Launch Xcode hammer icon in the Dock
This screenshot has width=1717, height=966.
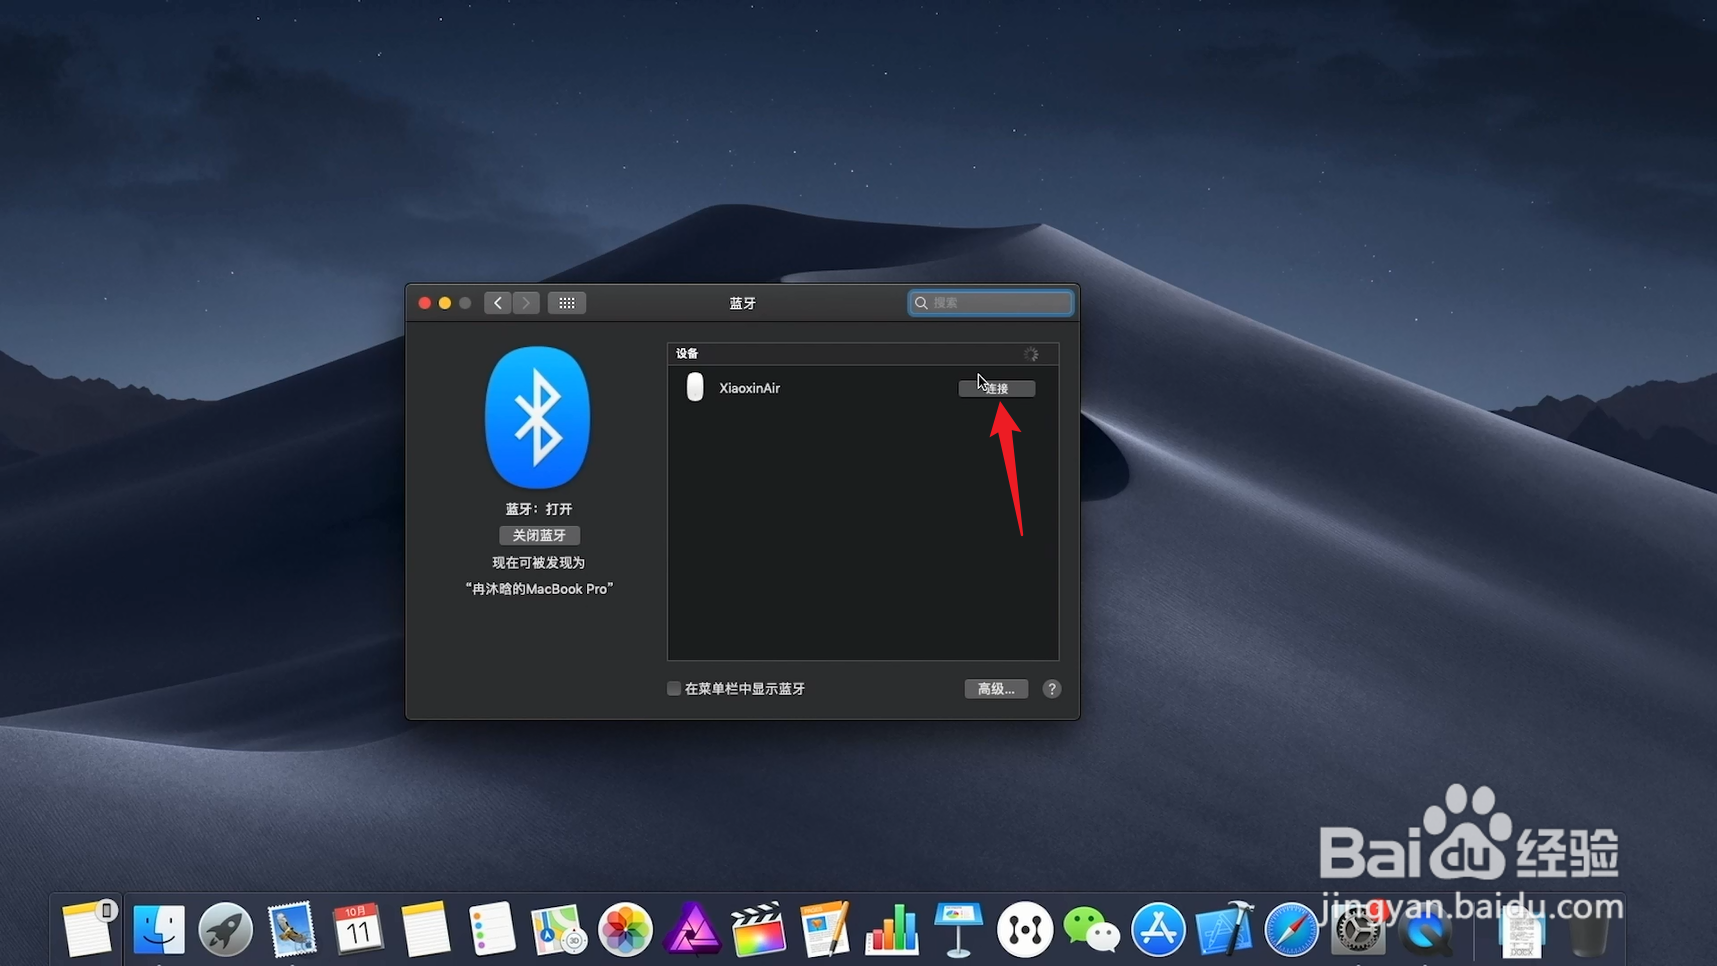point(1225,929)
